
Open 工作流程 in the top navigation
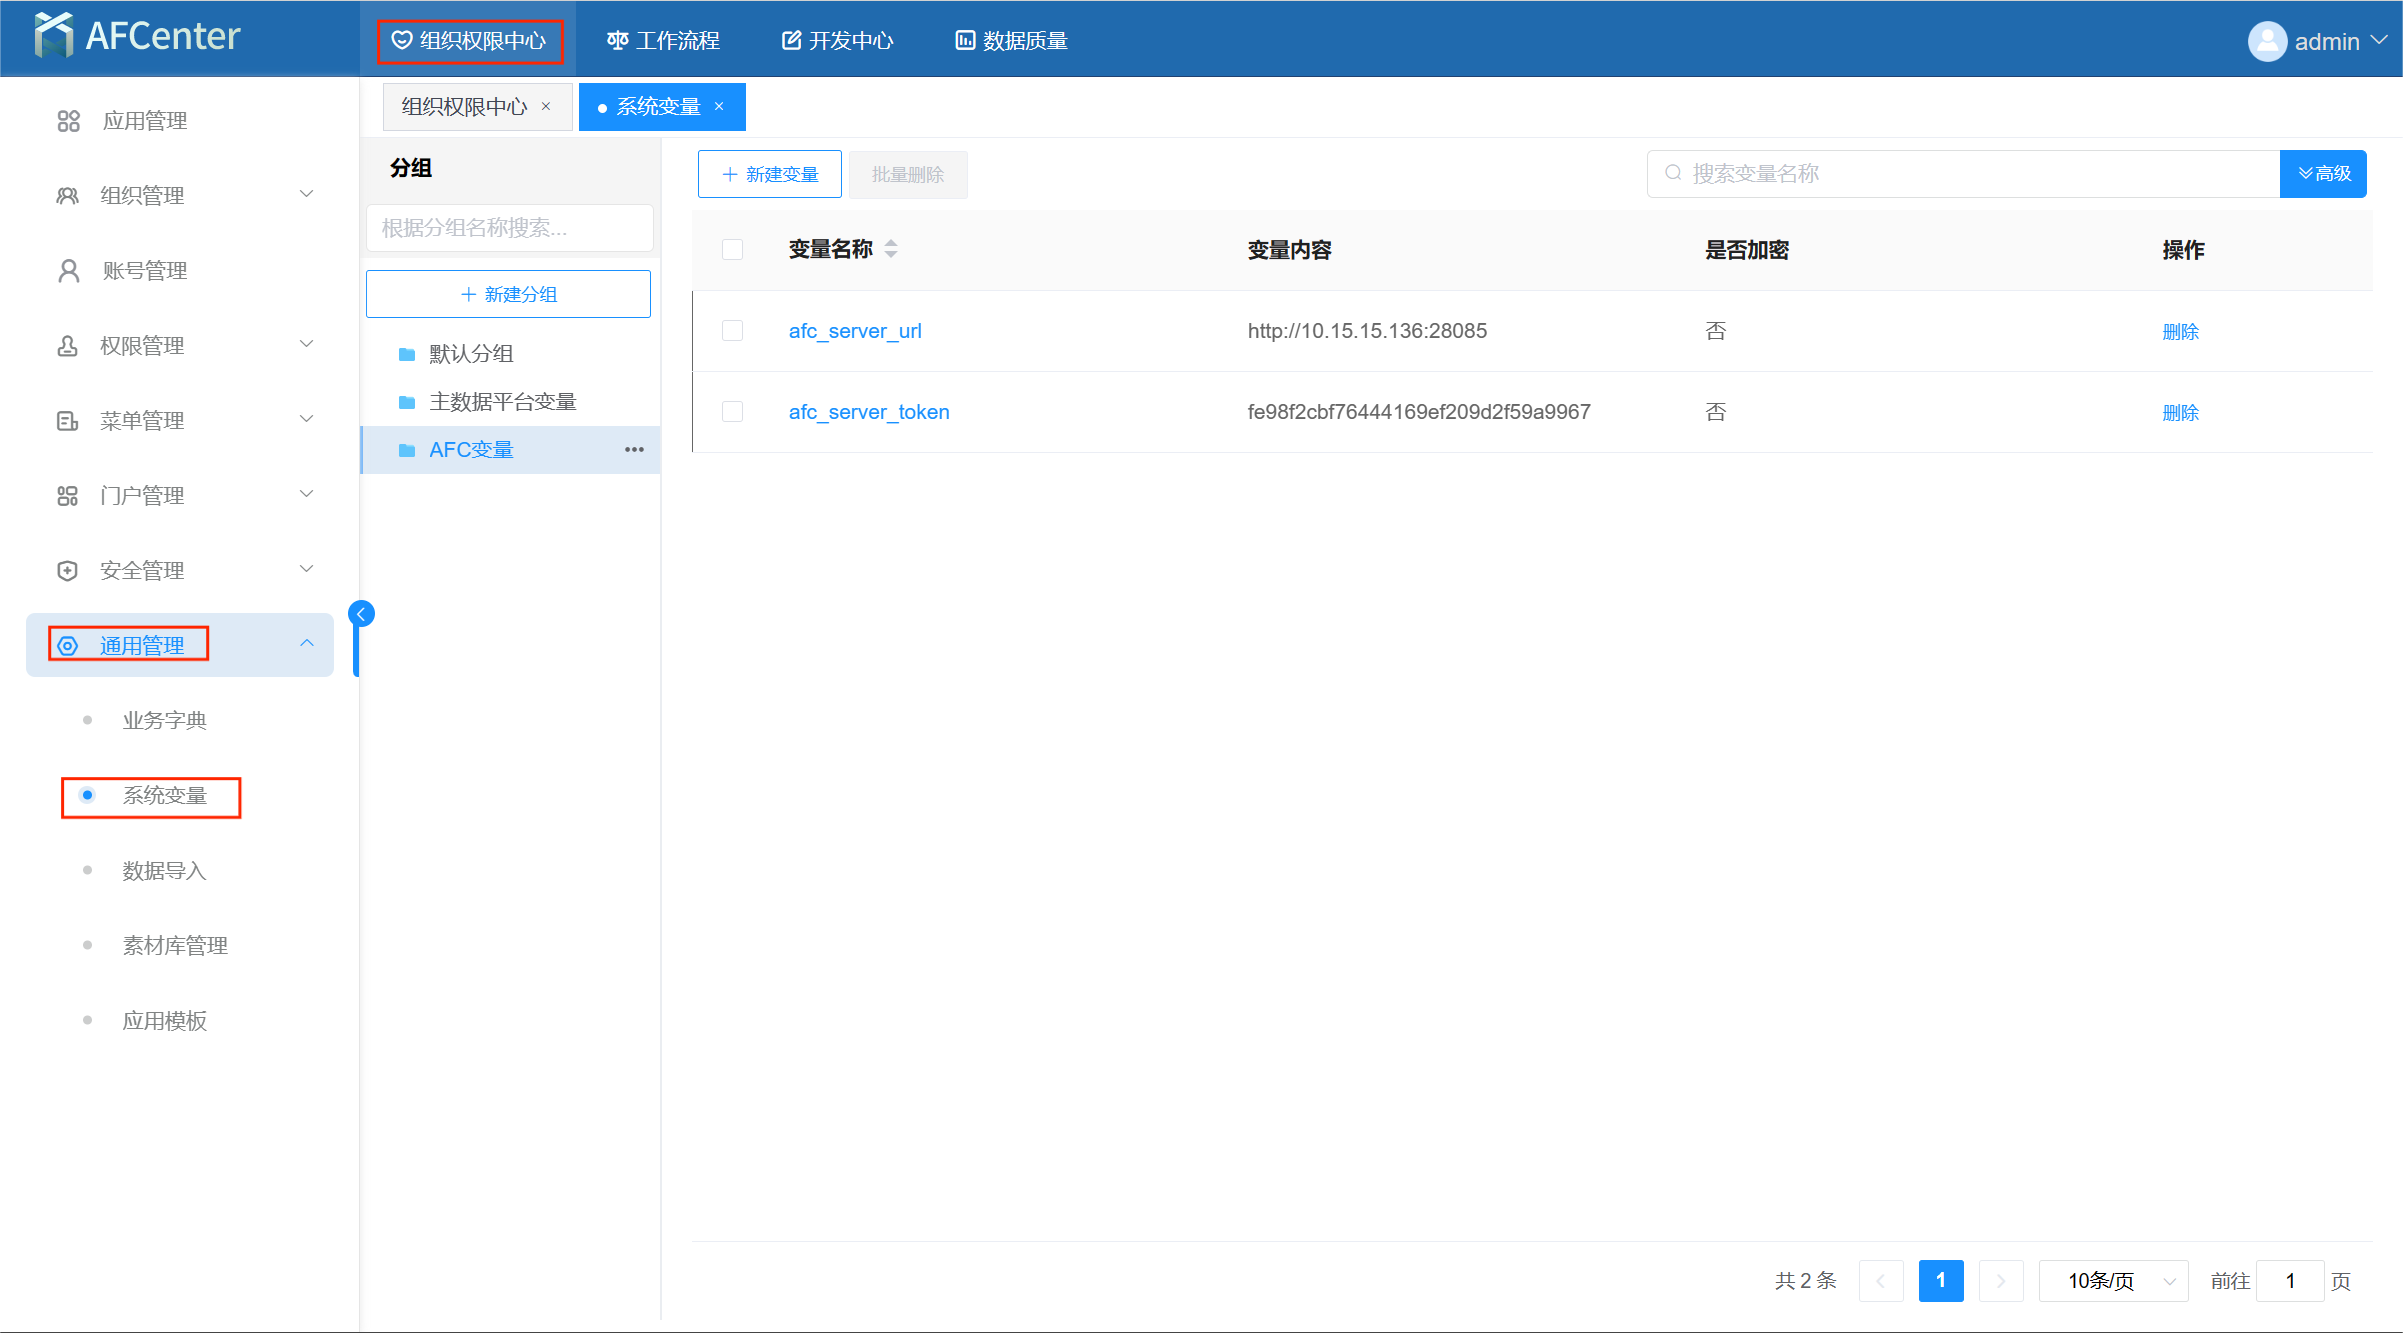tap(663, 41)
